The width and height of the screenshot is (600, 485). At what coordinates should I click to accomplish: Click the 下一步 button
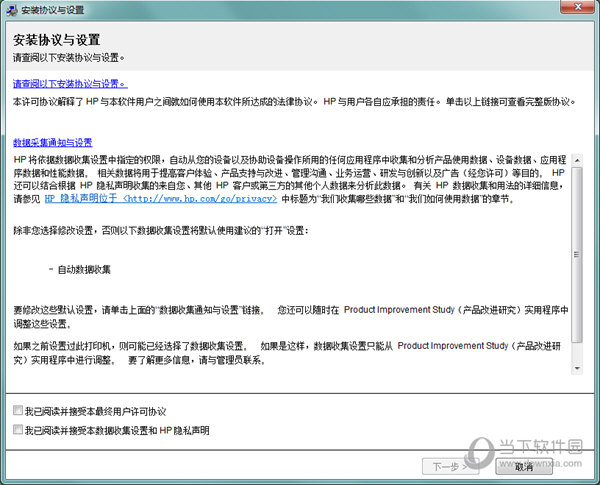450,467
